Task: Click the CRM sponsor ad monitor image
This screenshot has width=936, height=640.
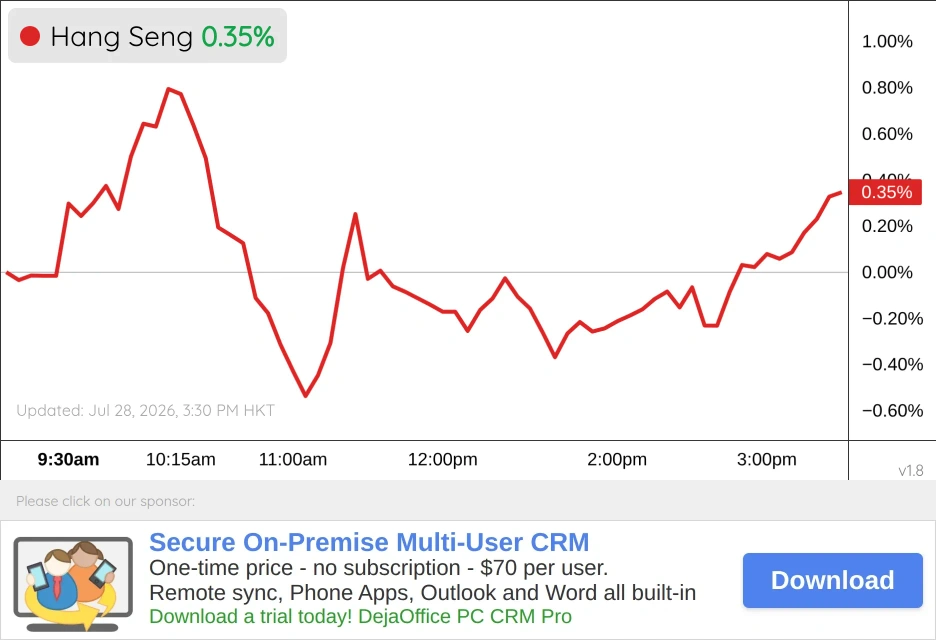Action: 73,584
